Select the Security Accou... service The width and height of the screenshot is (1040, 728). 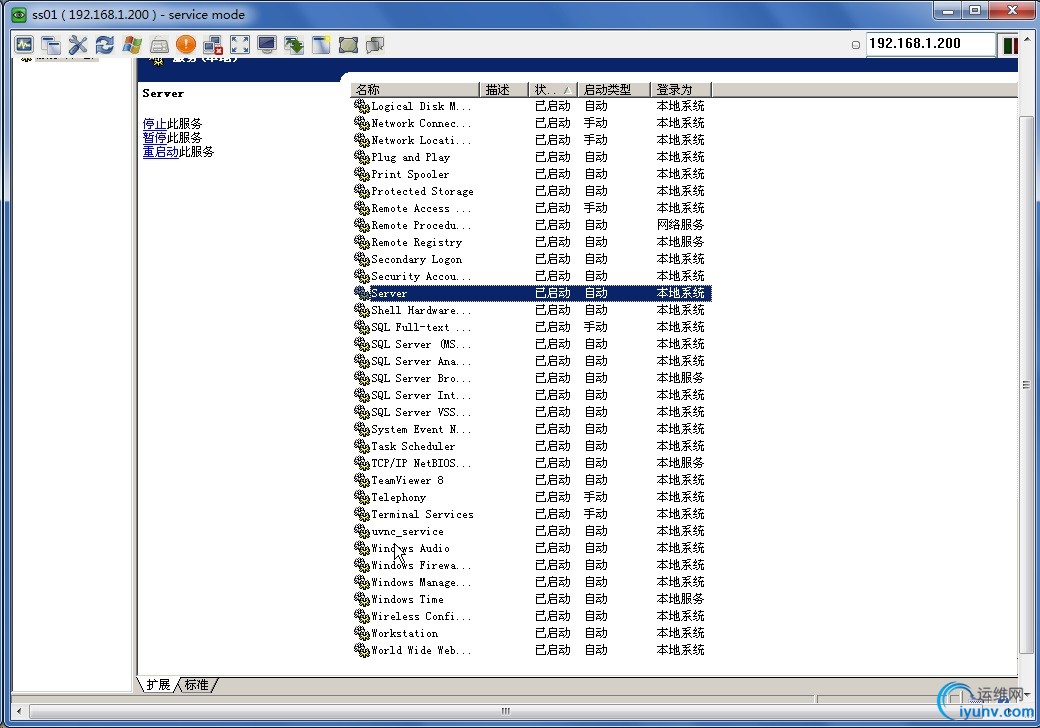tap(531, 276)
